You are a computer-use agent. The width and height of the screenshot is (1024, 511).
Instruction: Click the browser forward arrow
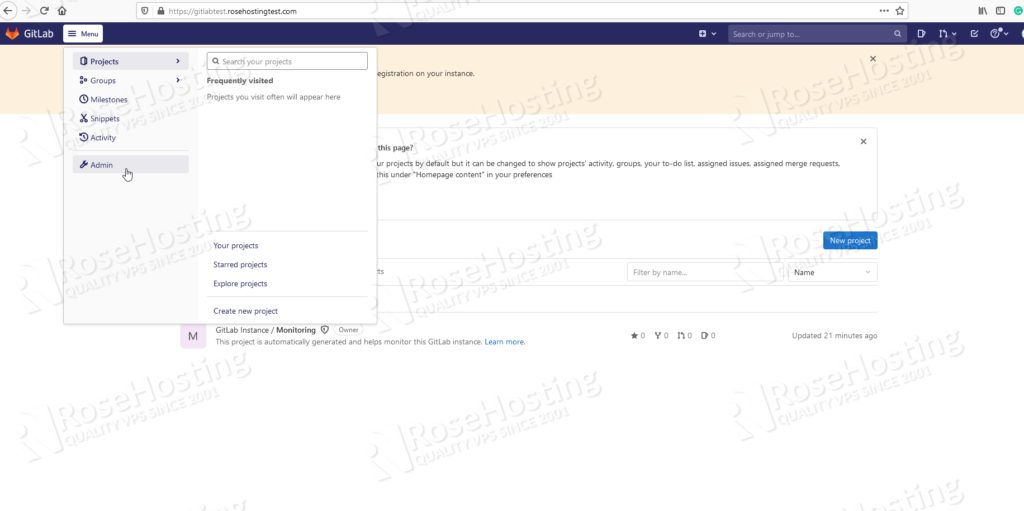click(x=27, y=10)
